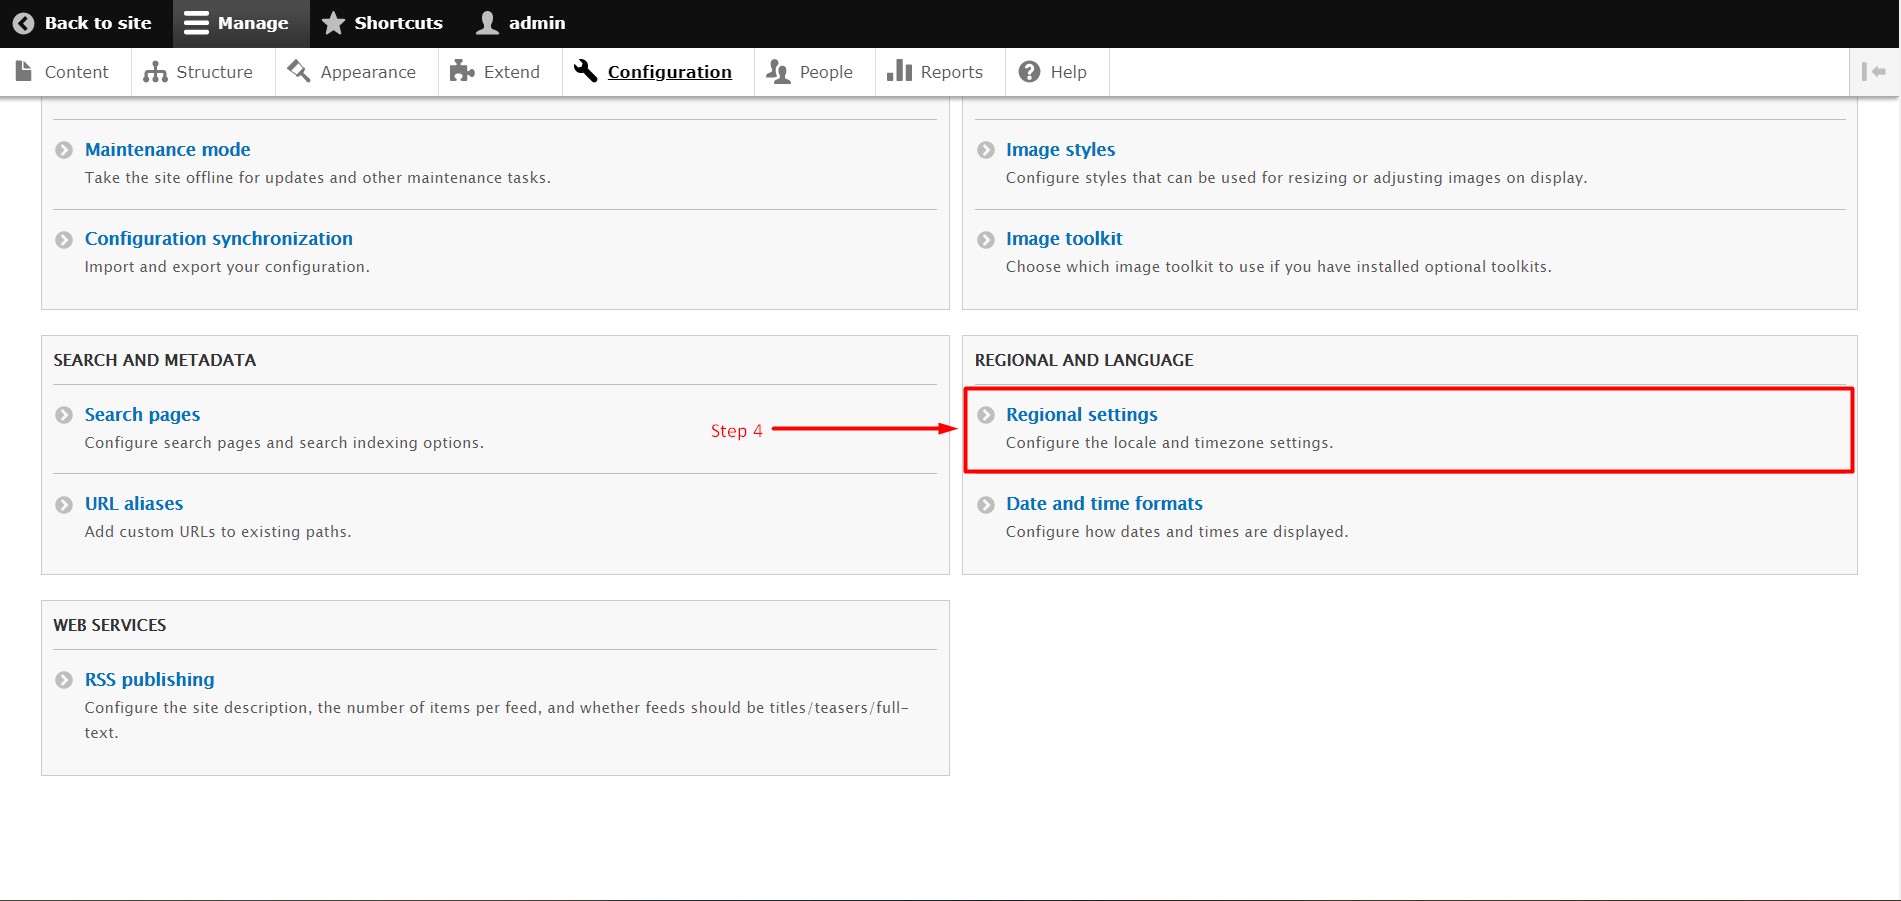Viewport: 1901px width, 901px height.
Task: Click the Back to site arrow icon
Action: [x=24, y=23]
